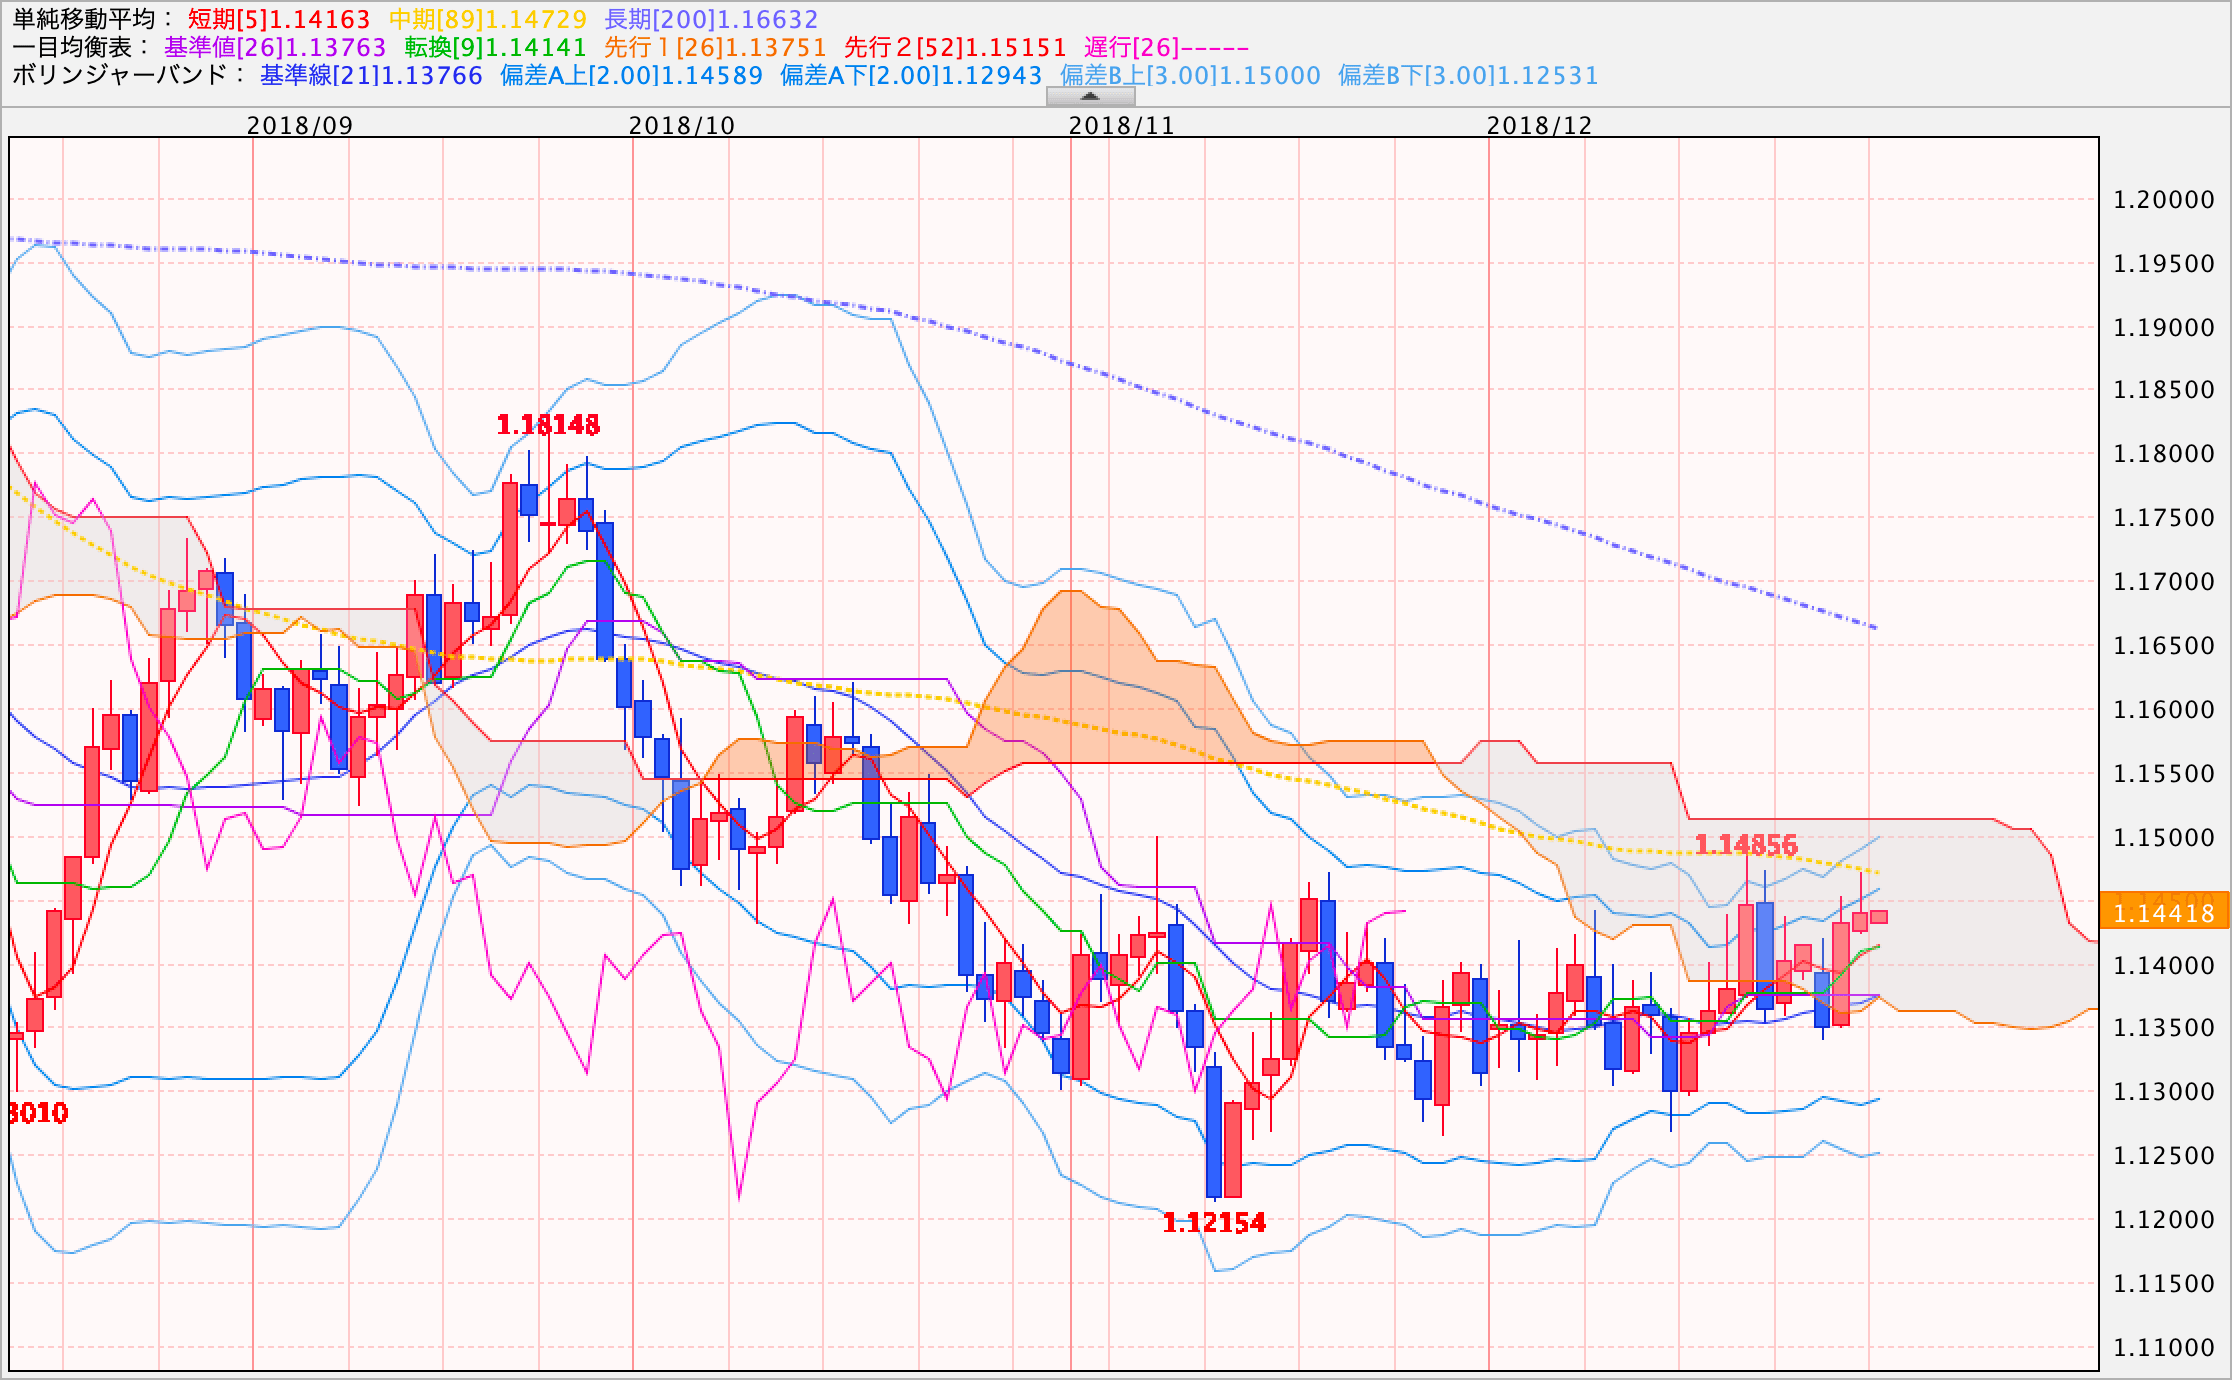This screenshot has width=2232, height=1380.
Task: Click the Ichimoku base line [26] value
Action: tap(275, 47)
